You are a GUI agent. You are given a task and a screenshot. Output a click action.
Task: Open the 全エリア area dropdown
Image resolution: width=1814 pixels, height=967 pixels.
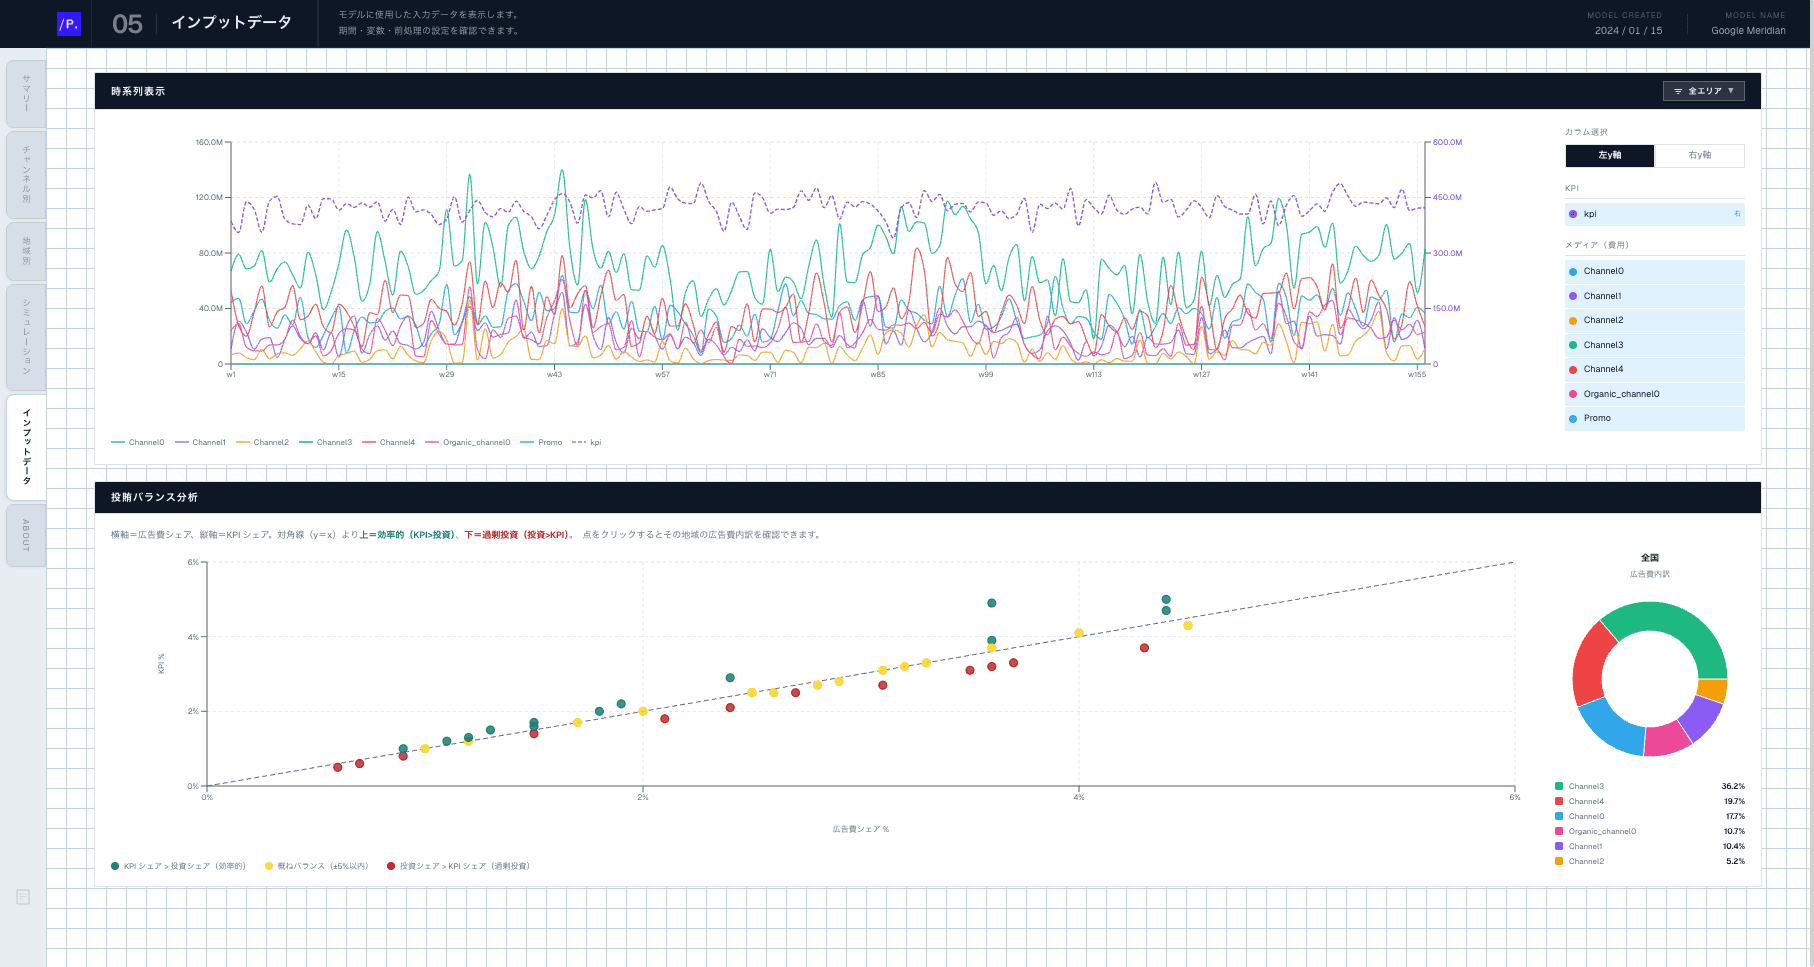[1703, 91]
